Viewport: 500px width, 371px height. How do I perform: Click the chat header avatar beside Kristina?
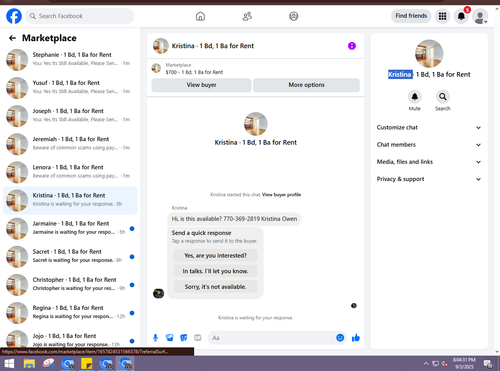(161, 46)
